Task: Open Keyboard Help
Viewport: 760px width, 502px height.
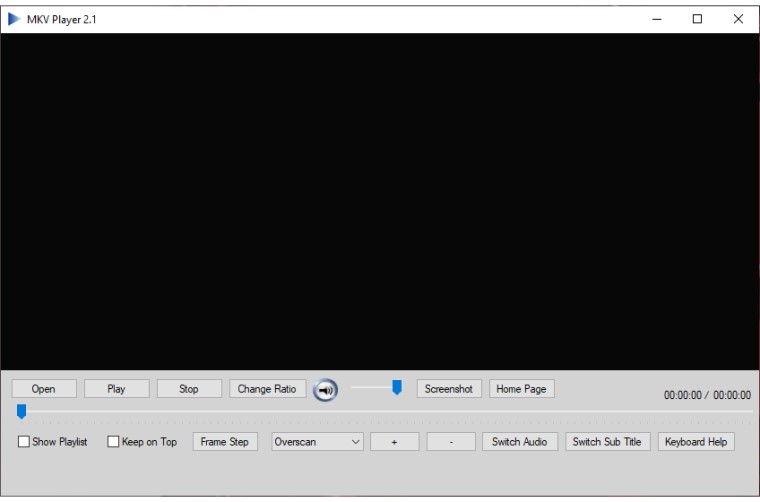Action: coord(696,441)
